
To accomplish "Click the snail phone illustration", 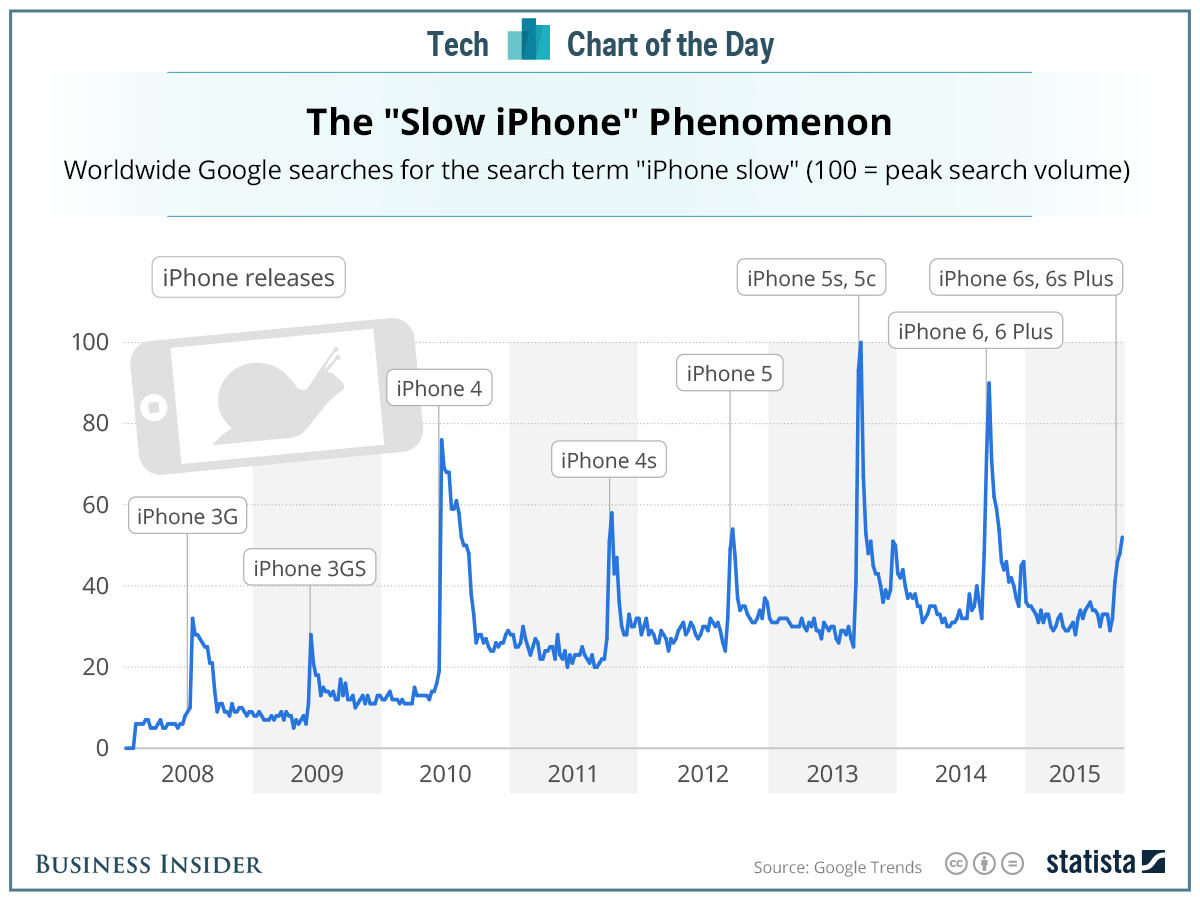I will 276,394.
